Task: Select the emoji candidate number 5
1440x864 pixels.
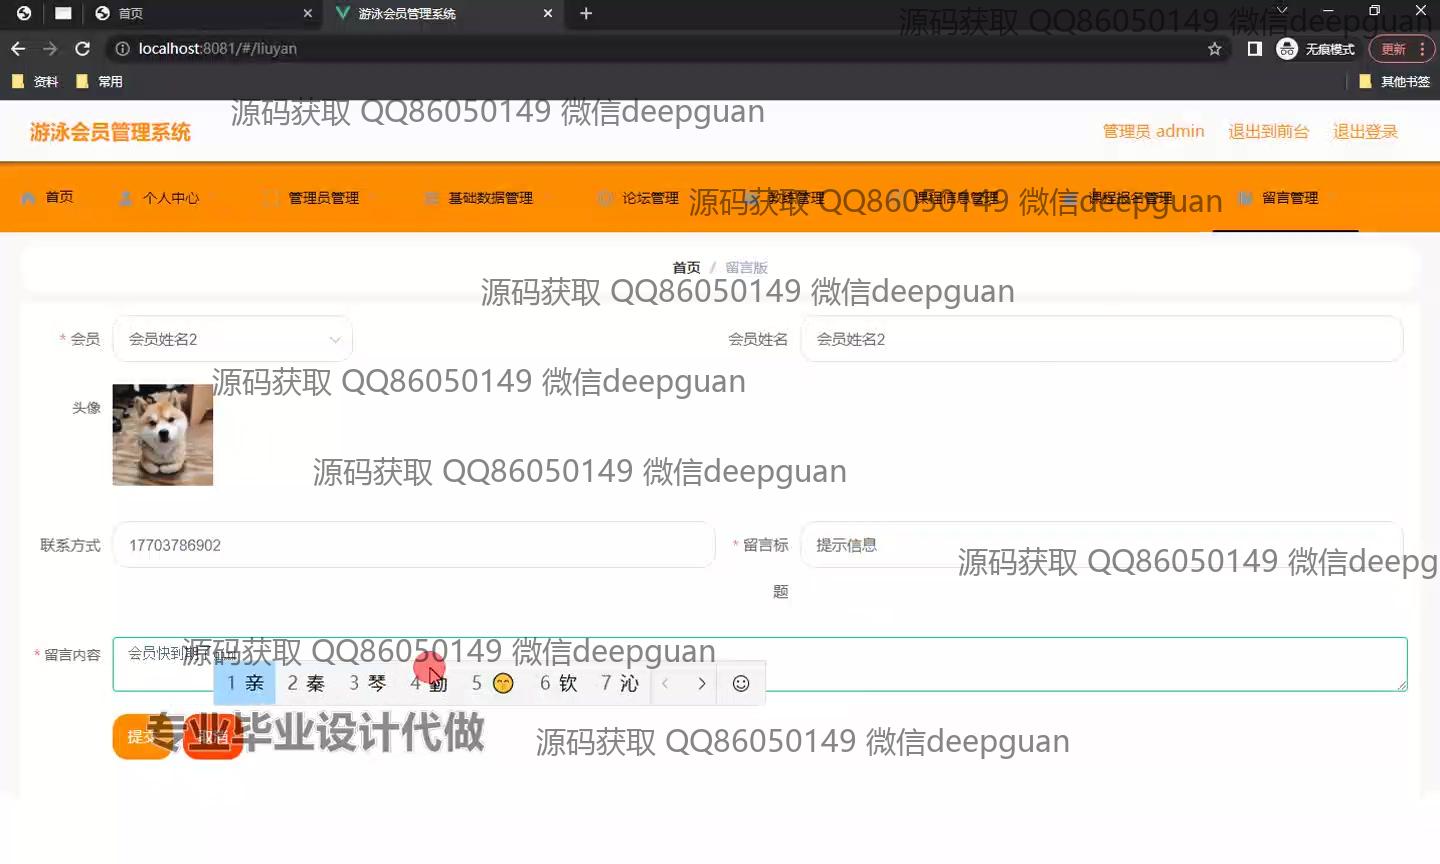Action: (x=493, y=683)
